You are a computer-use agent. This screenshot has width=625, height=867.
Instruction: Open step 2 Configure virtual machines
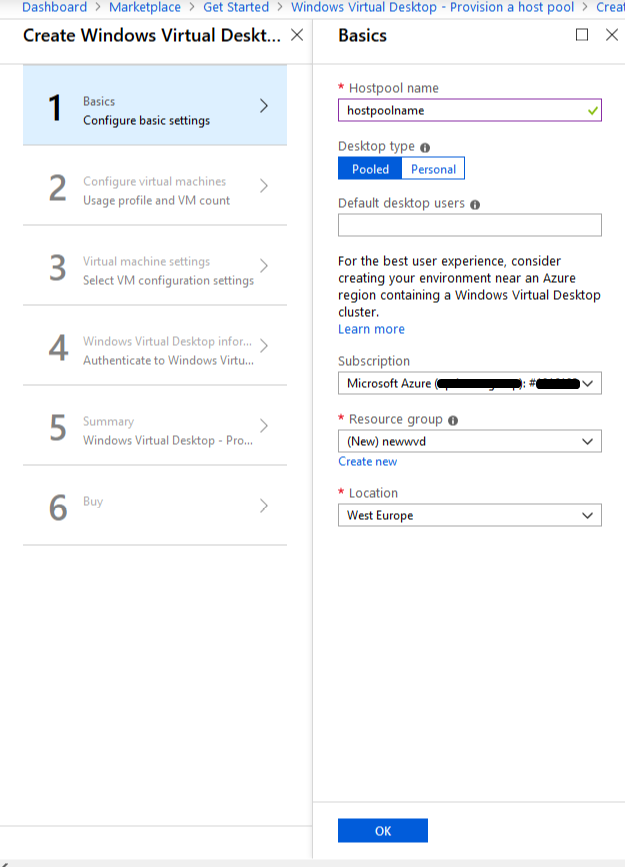pos(155,186)
